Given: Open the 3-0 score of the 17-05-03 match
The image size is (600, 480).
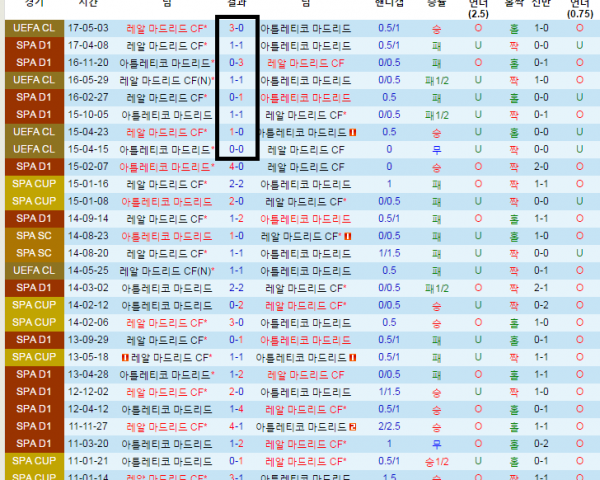Looking at the screenshot, I should 236,28.
